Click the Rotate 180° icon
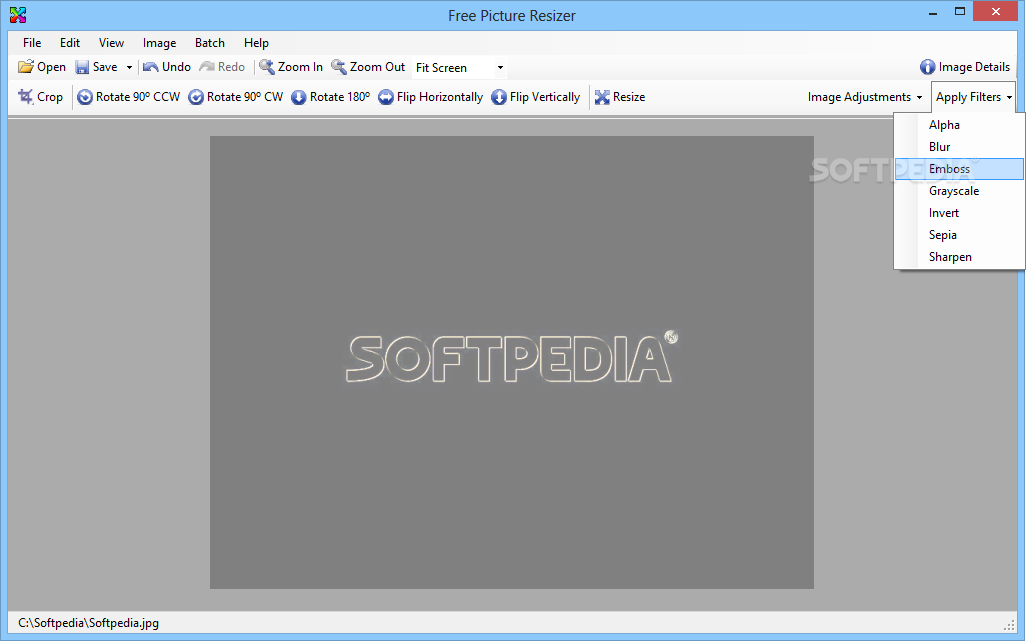The image size is (1026, 641). [x=298, y=97]
